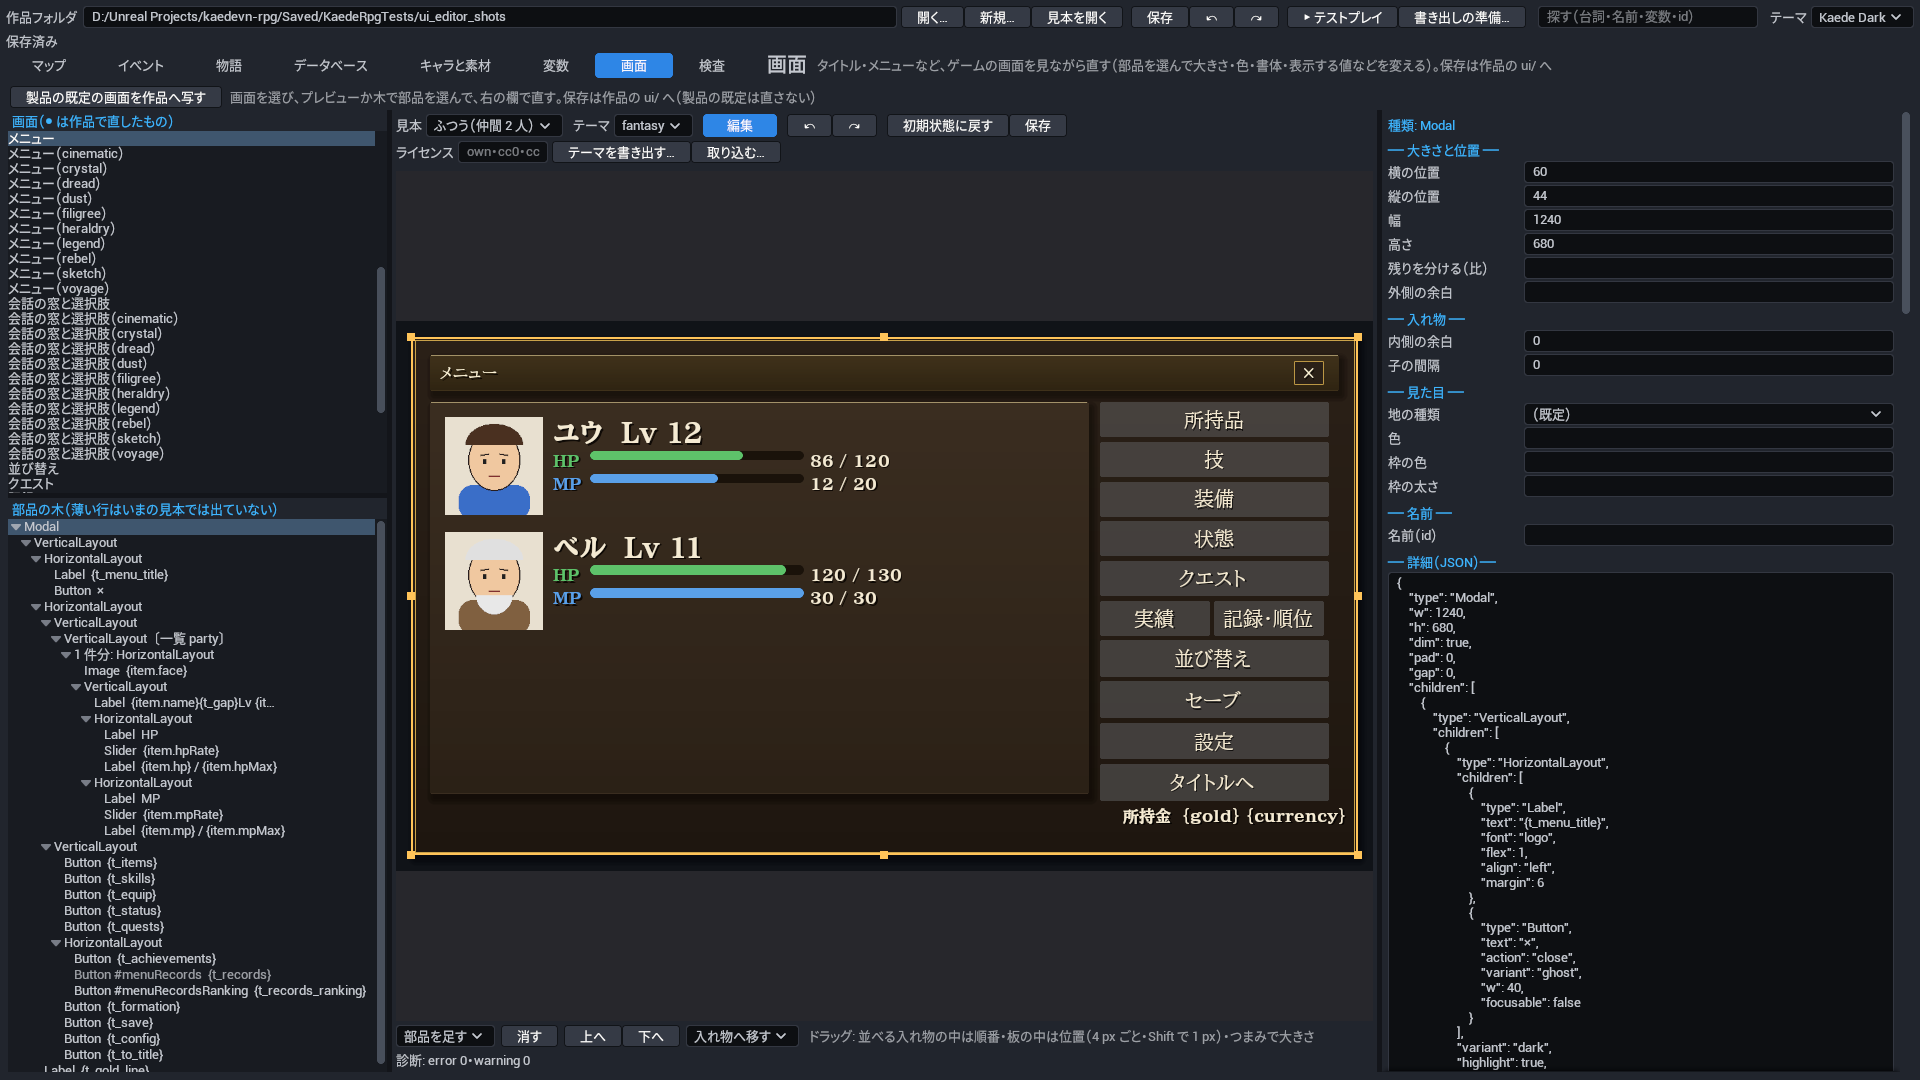
Task: Open the 地の種類 (既定) dropdown
Action: click(1708, 415)
